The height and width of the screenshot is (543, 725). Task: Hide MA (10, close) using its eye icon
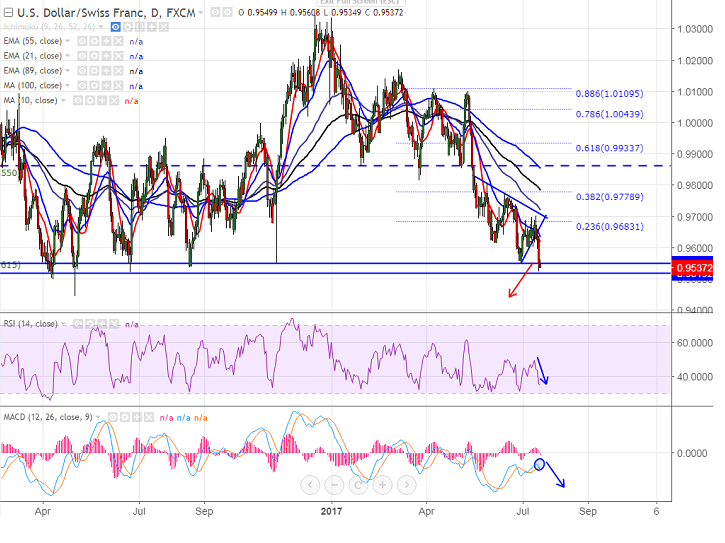pos(78,100)
